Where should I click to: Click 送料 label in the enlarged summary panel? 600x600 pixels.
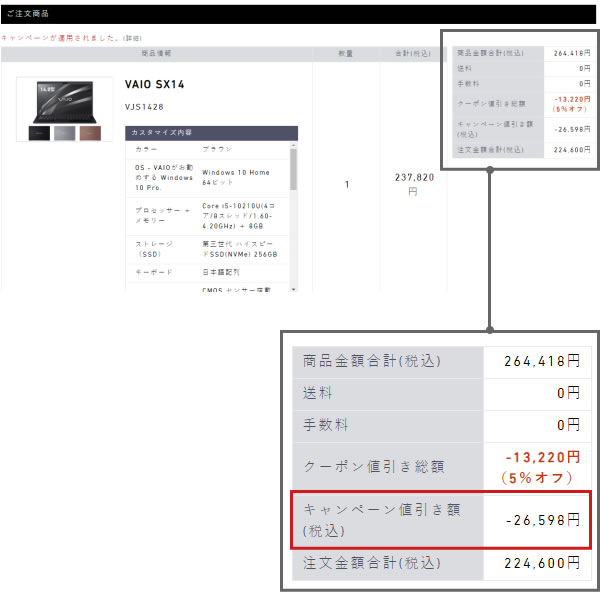(317, 393)
